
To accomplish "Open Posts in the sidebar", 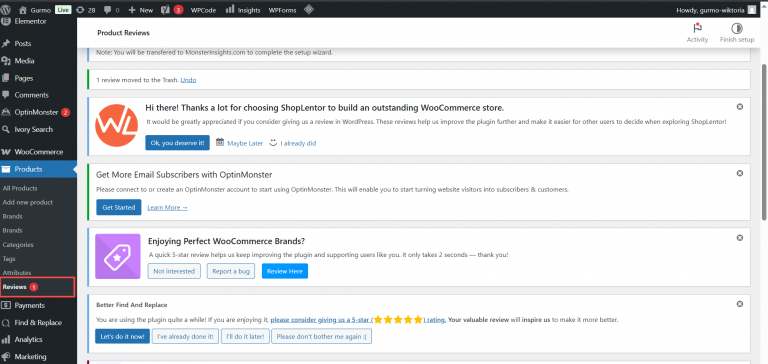I will 23,44.
